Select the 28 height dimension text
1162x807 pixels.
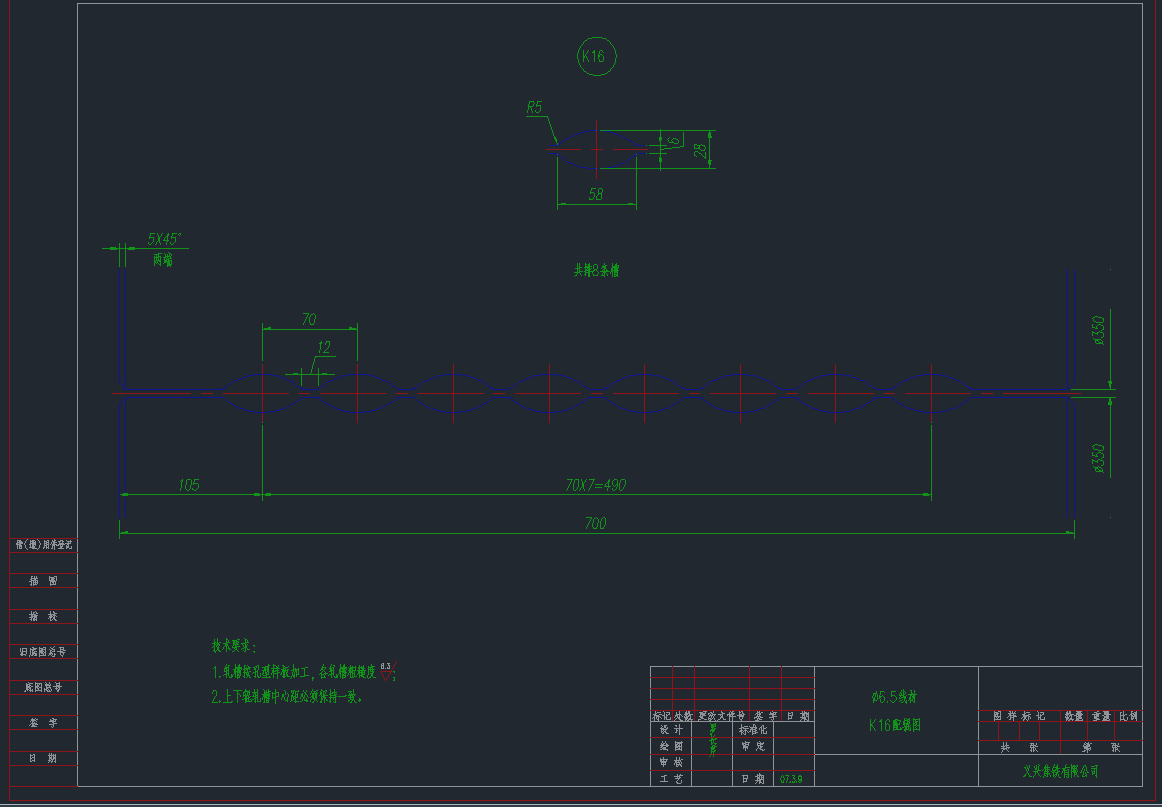700,151
